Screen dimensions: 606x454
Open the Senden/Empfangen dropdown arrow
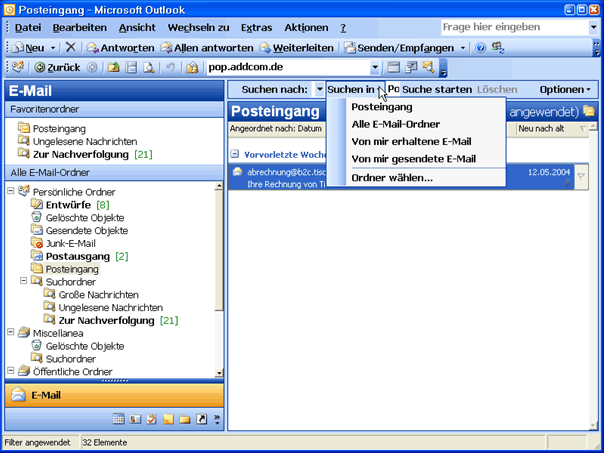coord(463,48)
